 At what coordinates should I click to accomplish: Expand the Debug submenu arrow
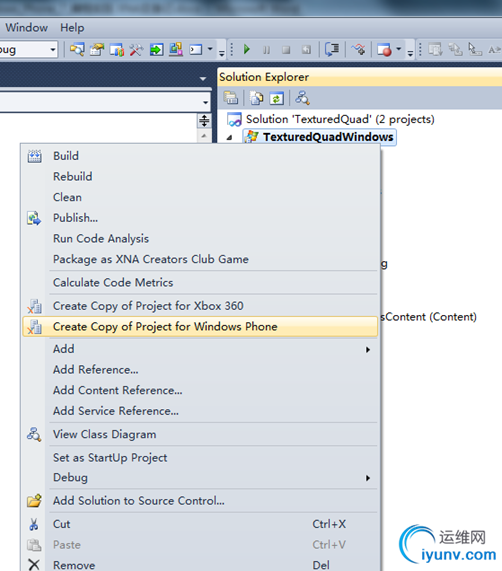click(x=368, y=478)
